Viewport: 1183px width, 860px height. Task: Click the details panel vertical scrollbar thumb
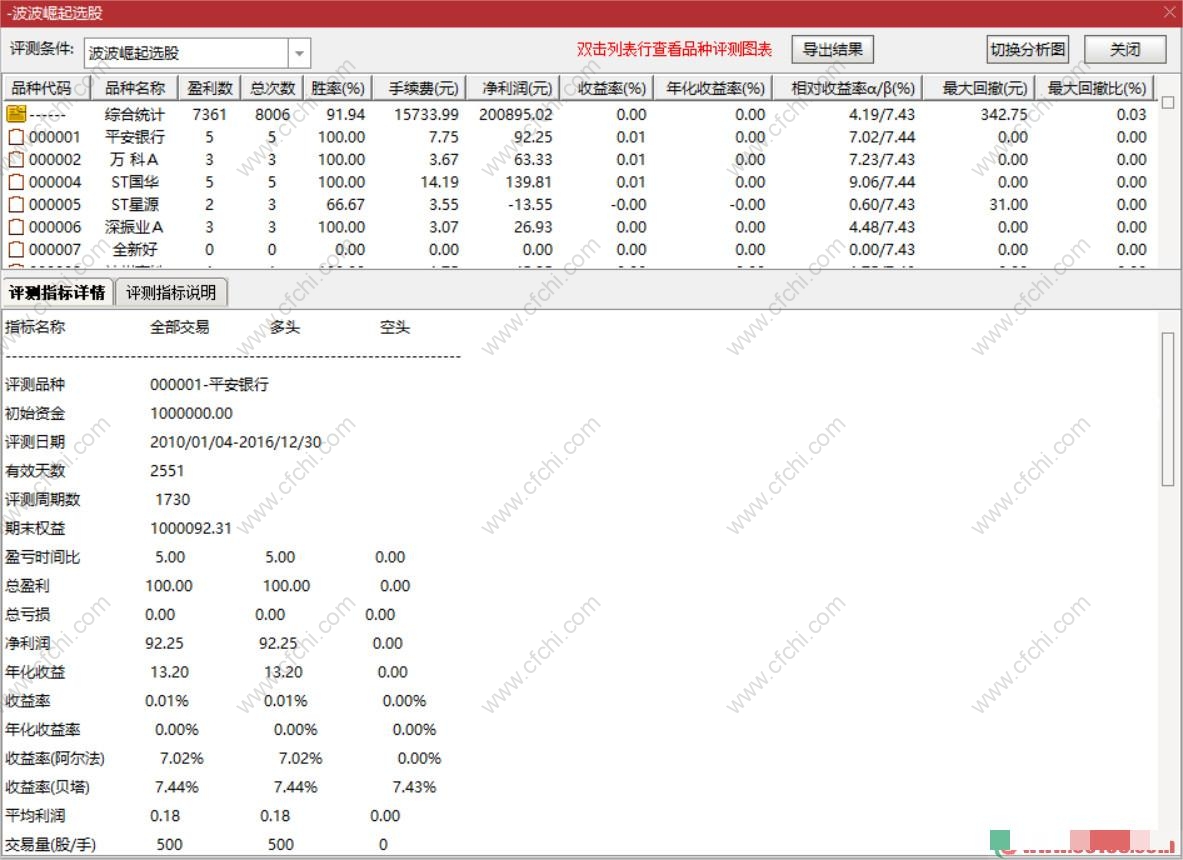[x=1168, y=409]
